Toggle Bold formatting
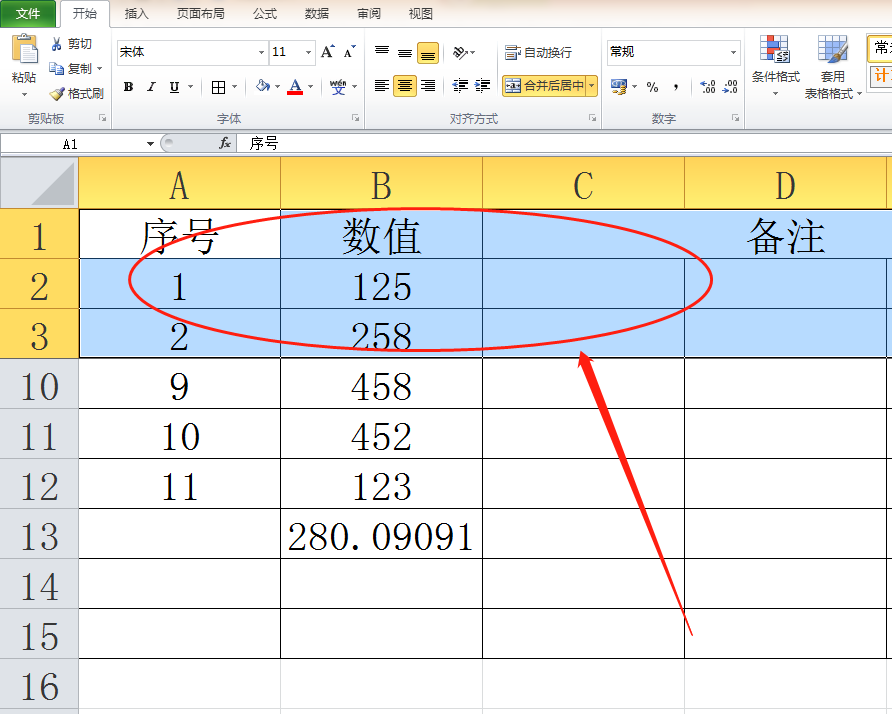892x714 pixels. (x=127, y=88)
